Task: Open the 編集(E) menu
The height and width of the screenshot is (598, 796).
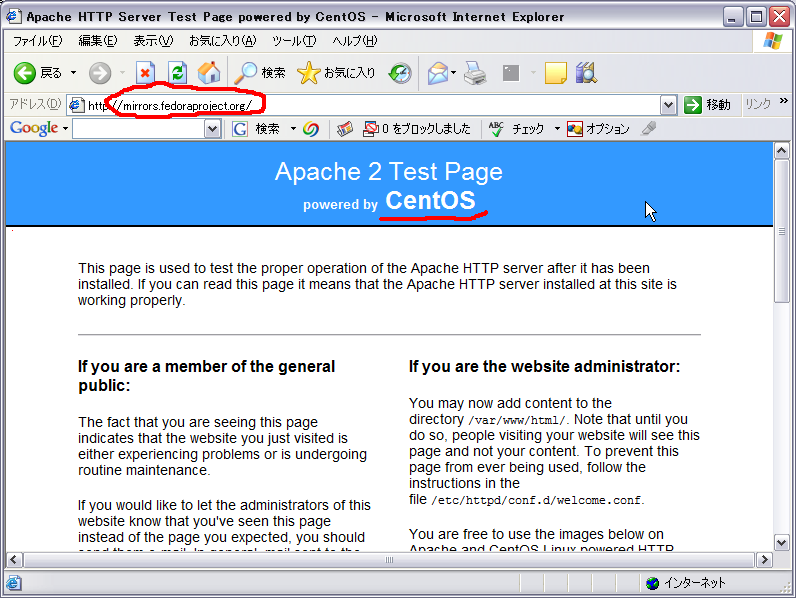Action: pos(97,41)
